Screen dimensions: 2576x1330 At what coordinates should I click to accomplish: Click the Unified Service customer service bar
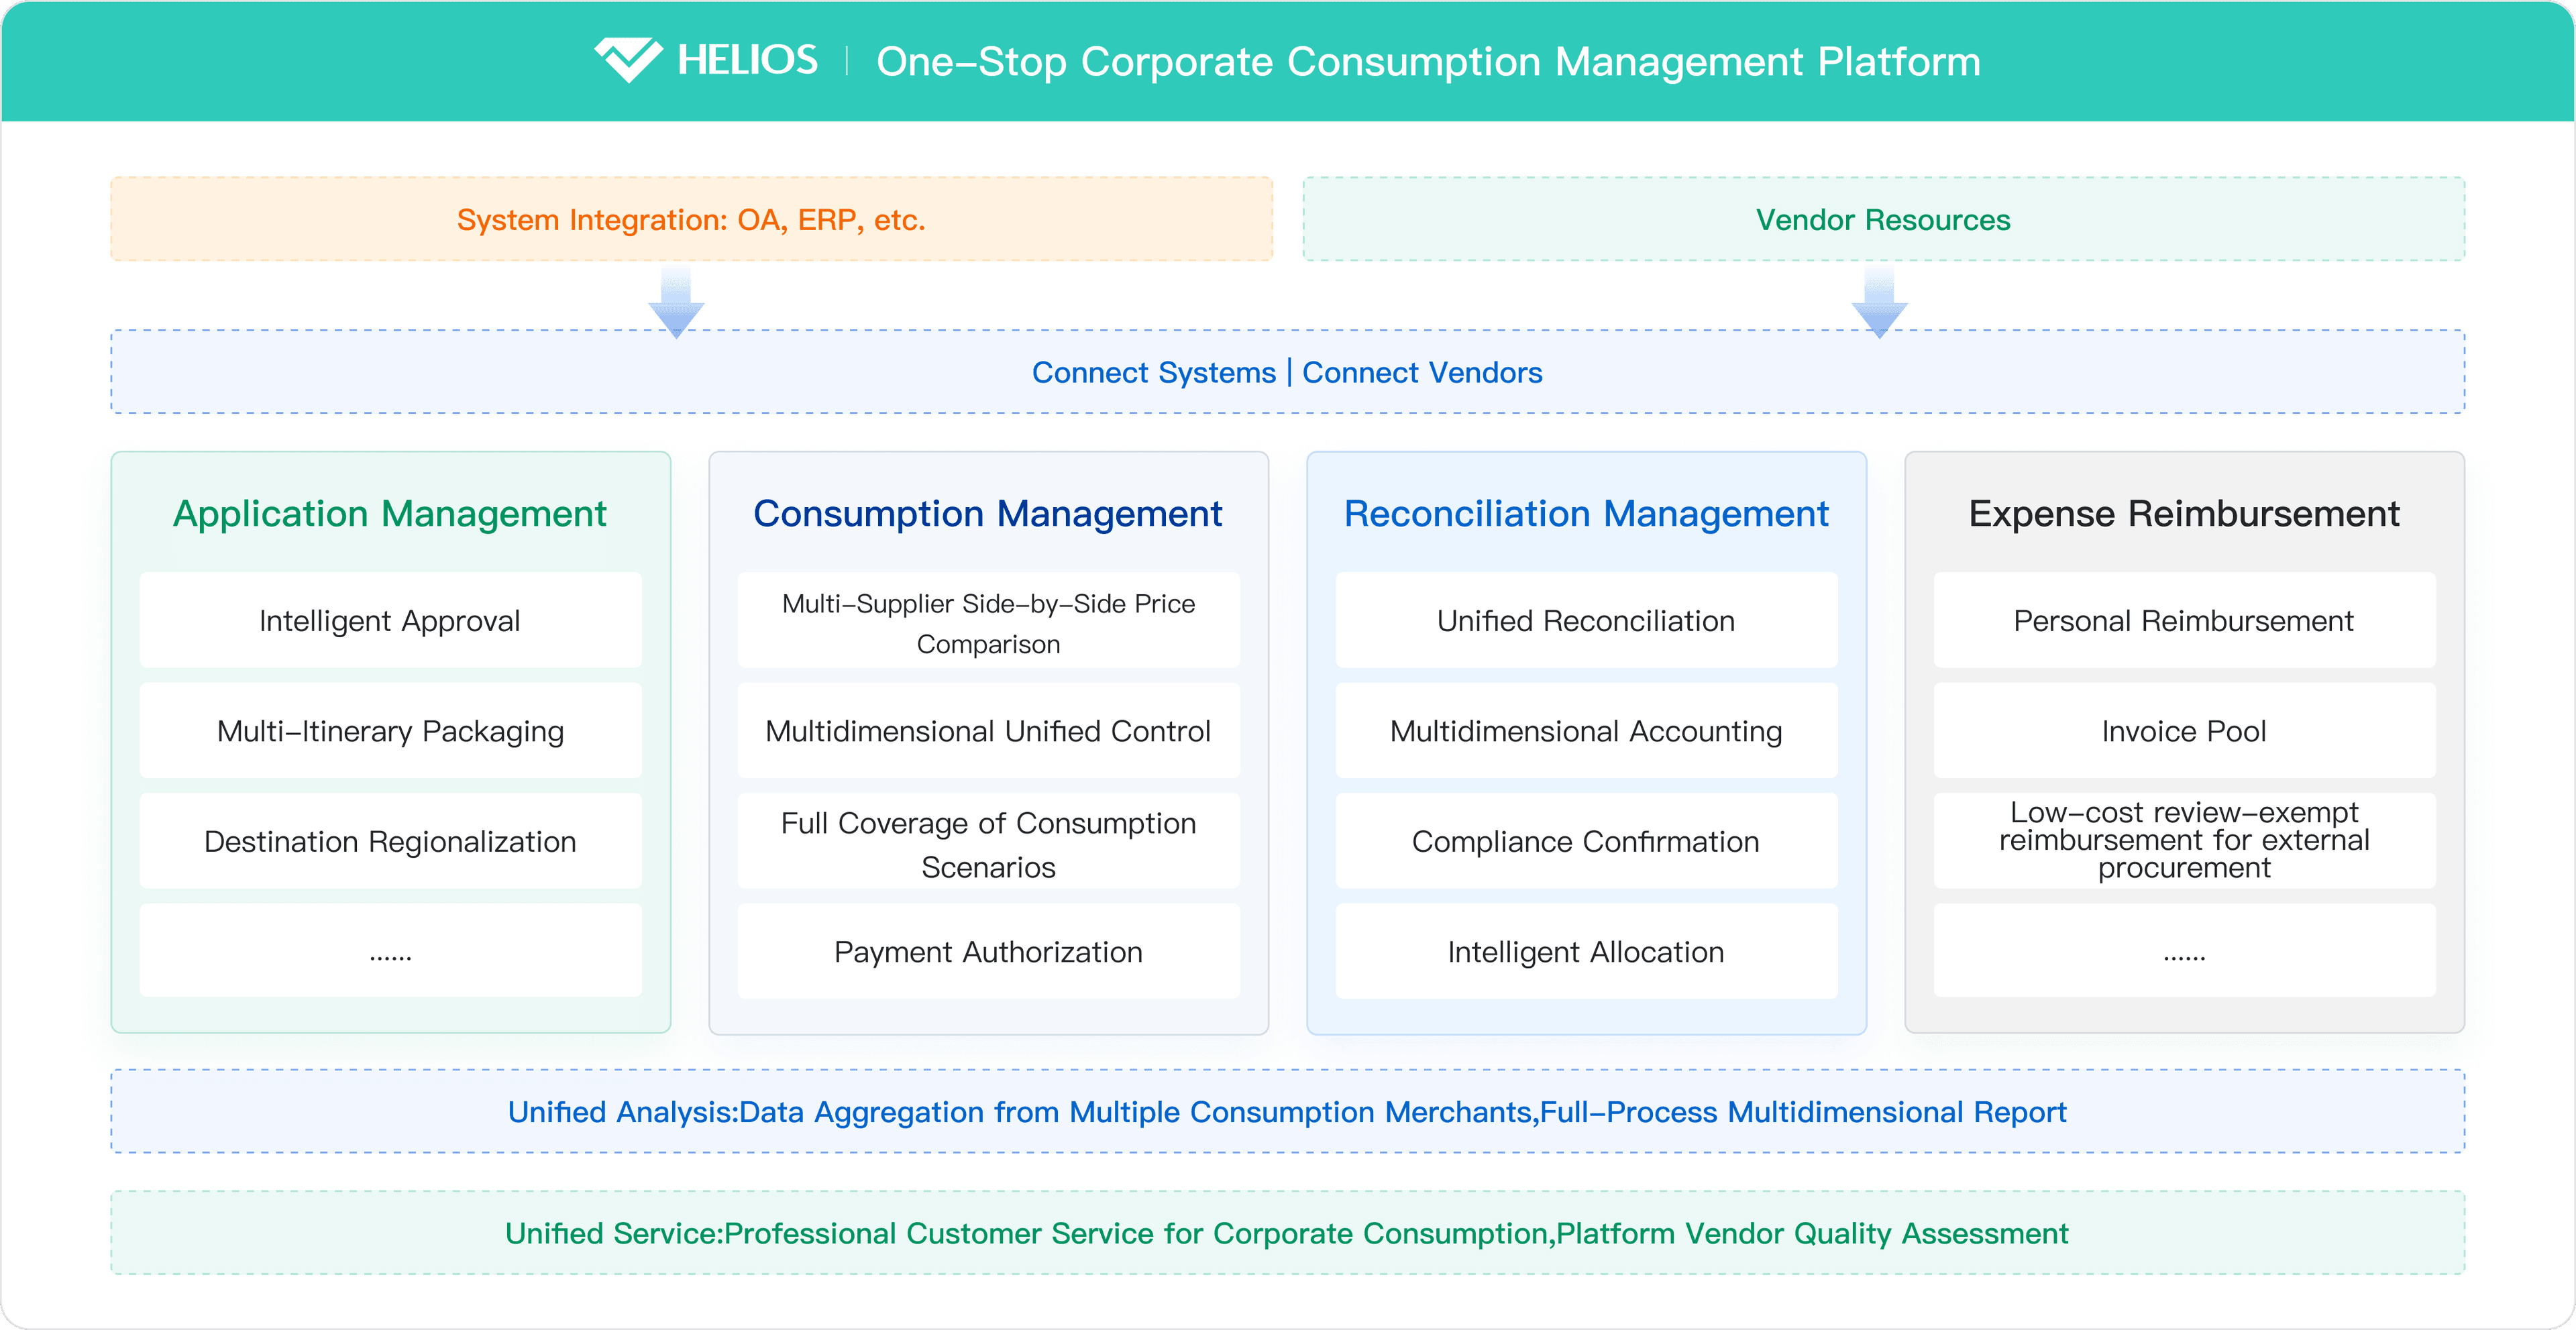tap(1287, 1233)
